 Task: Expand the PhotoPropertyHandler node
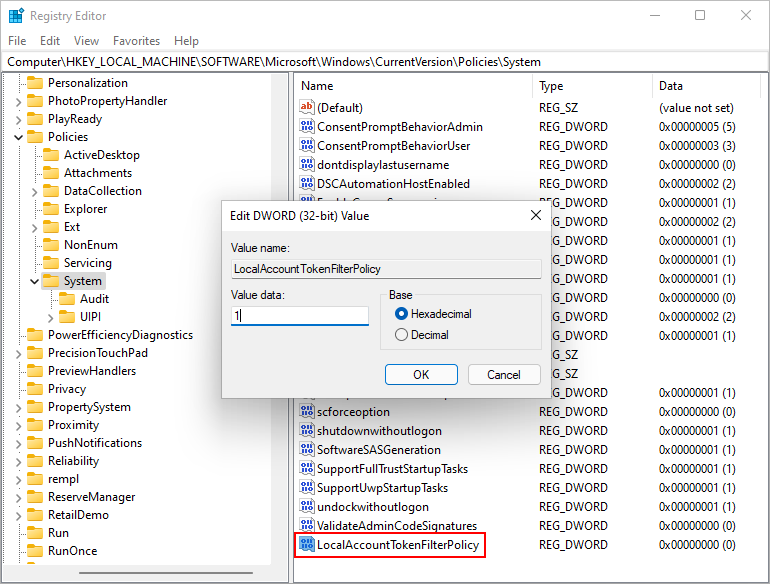point(19,102)
